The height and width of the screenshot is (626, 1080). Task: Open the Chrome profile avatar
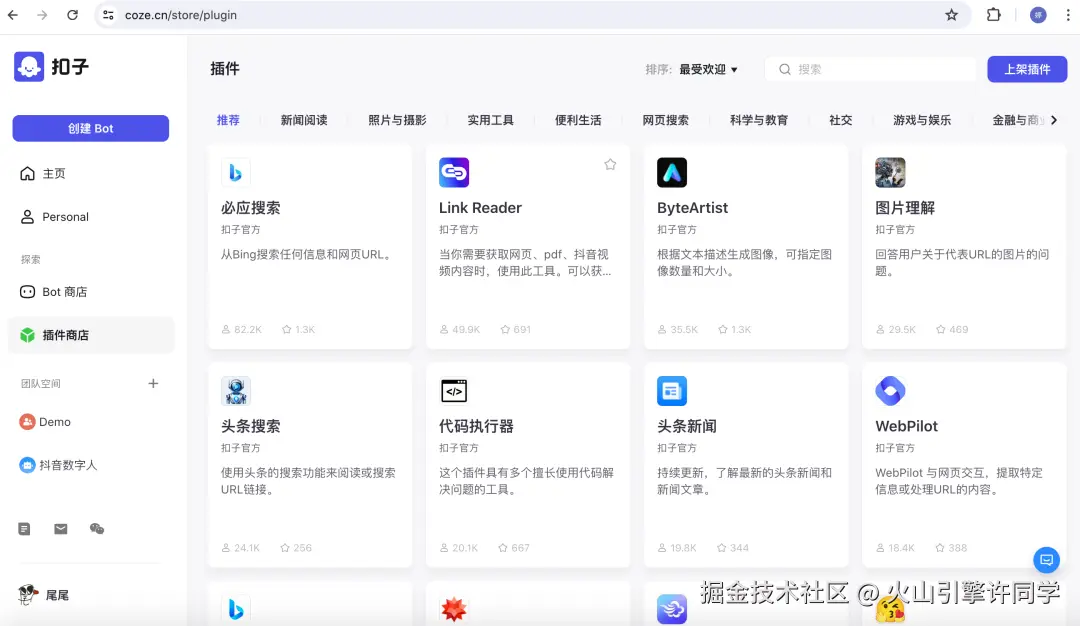1038,15
